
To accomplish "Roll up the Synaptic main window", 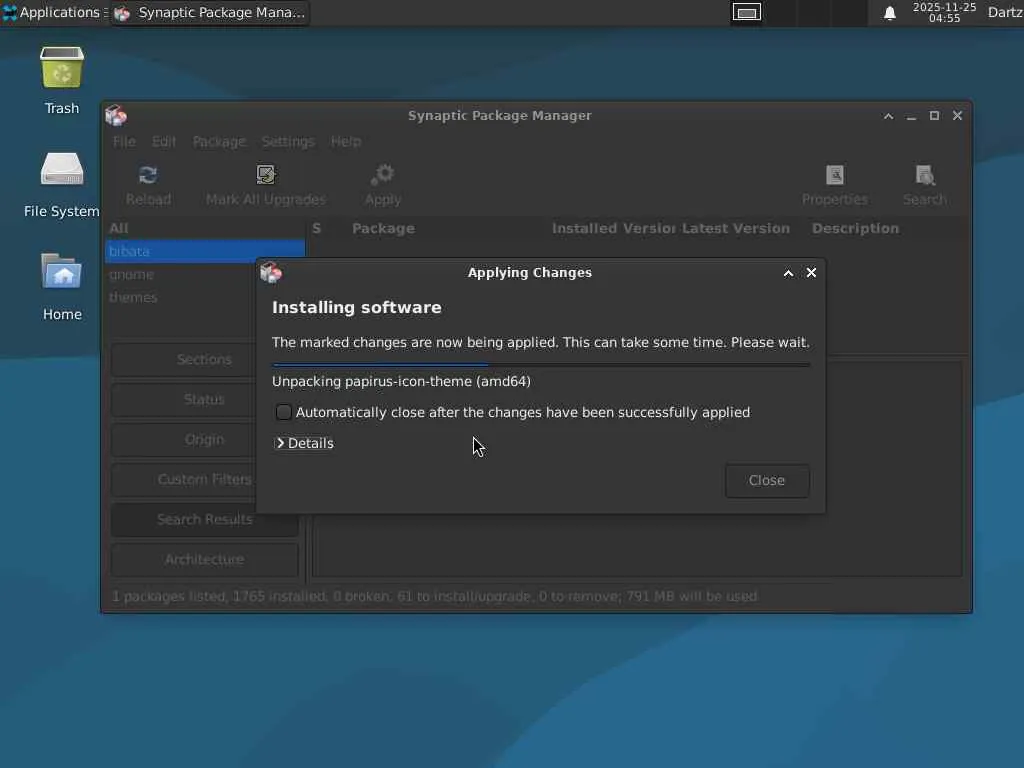I will pos(888,116).
